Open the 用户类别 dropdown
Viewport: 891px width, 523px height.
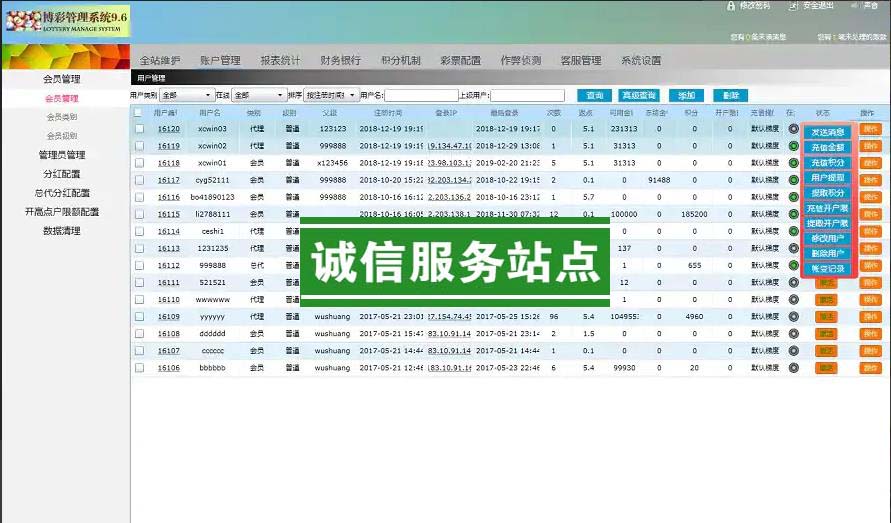click(186, 95)
